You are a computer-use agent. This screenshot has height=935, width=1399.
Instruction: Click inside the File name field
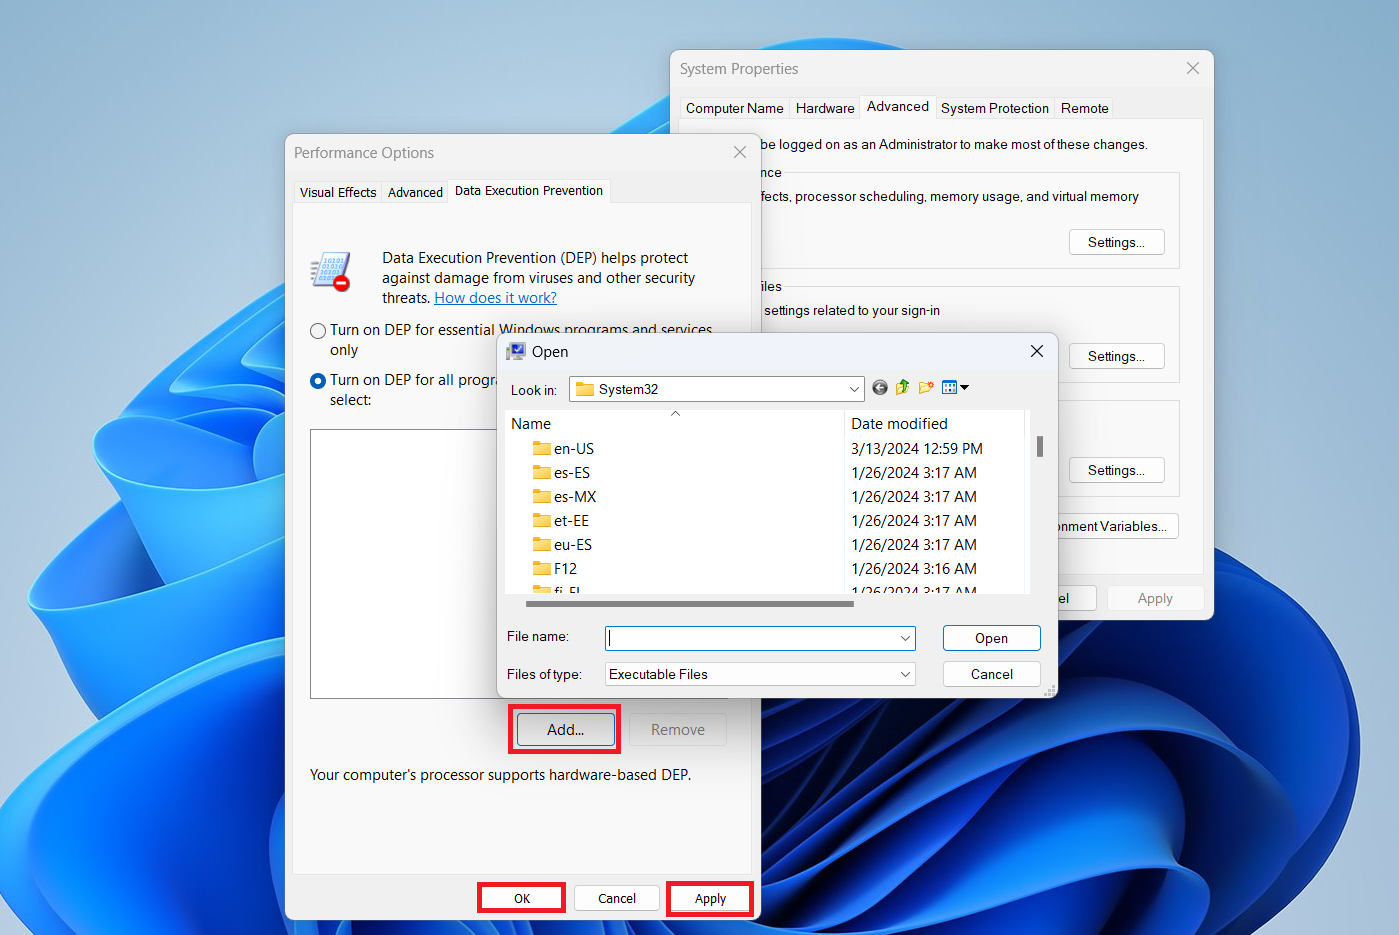pyautogui.click(x=750, y=637)
